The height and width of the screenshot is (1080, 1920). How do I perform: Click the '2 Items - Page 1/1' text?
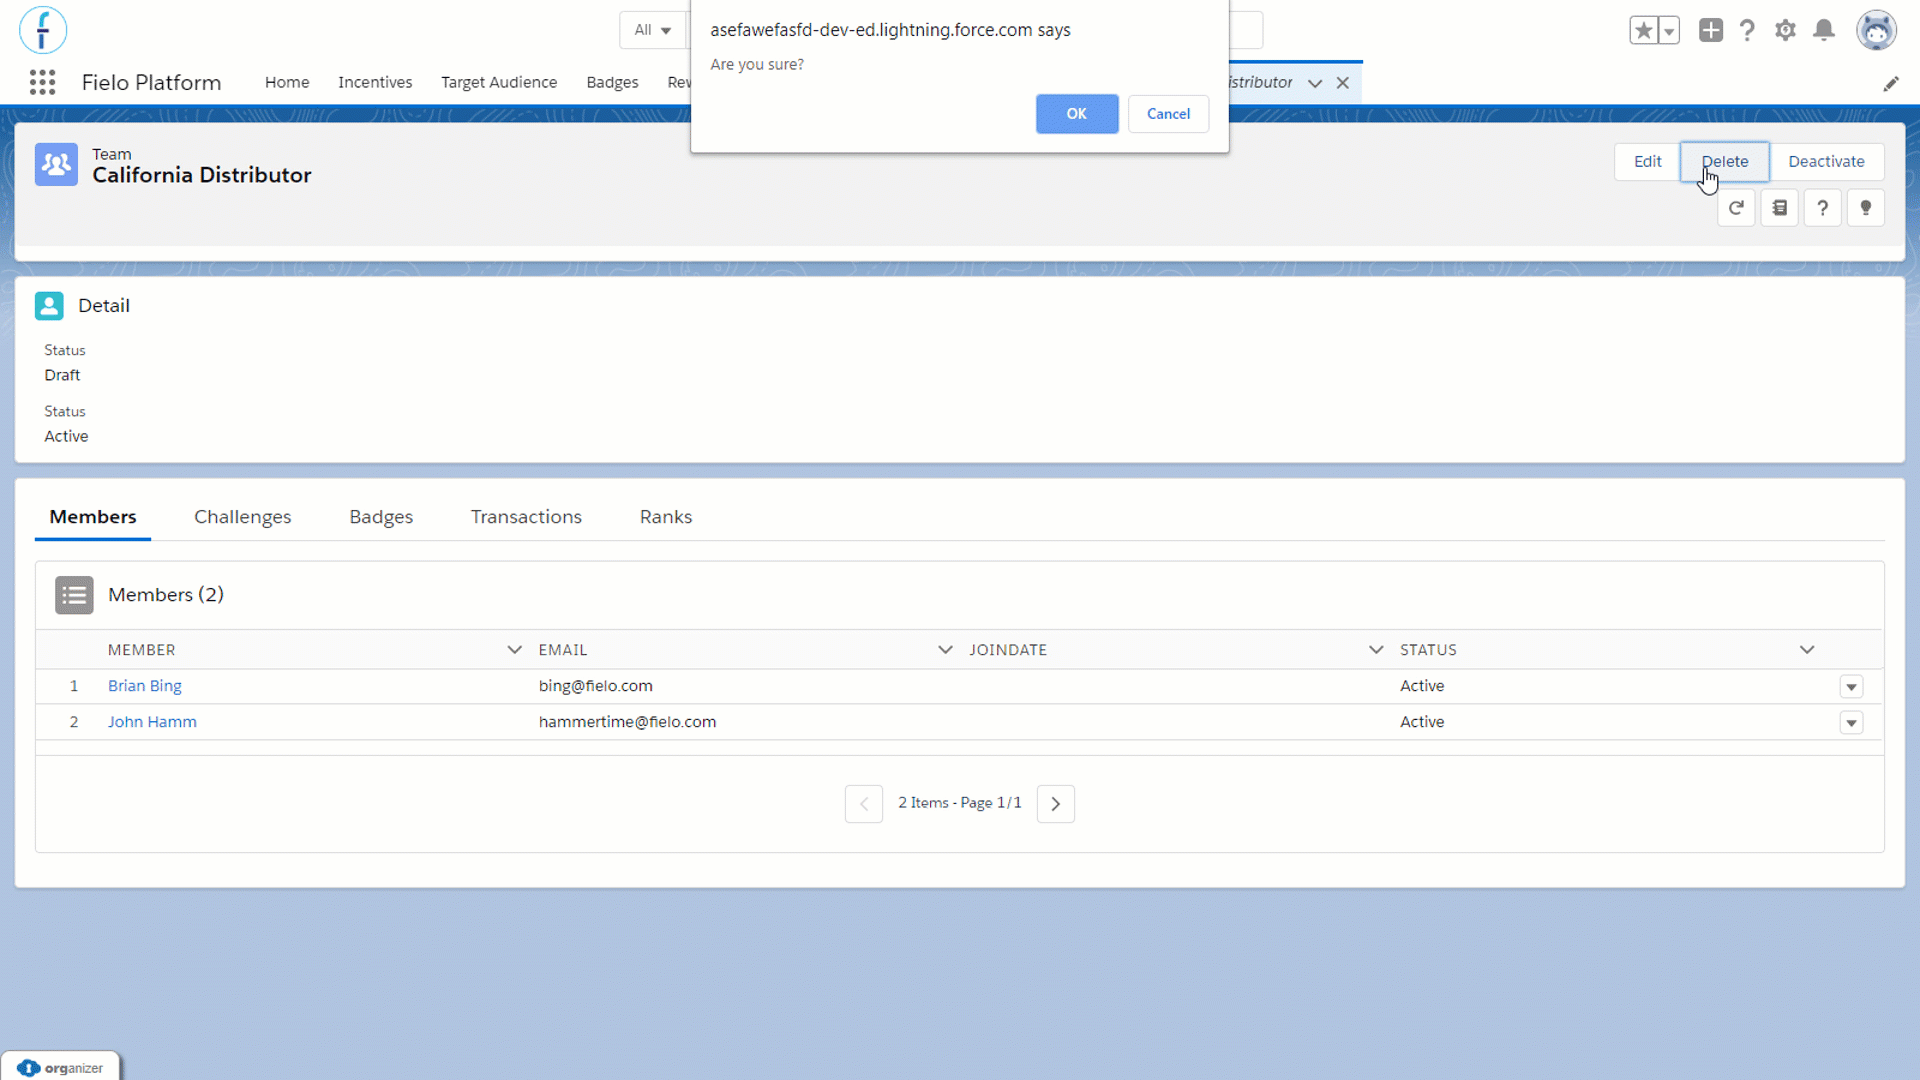click(x=960, y=803)
